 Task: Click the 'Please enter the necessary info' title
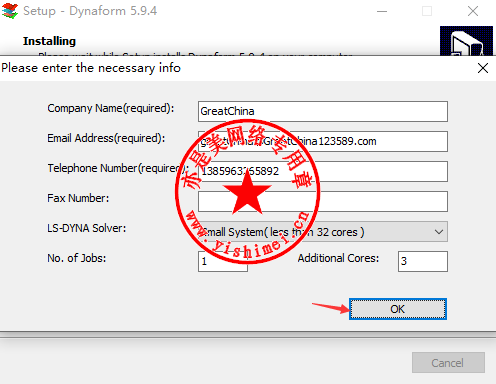[91, 68]
